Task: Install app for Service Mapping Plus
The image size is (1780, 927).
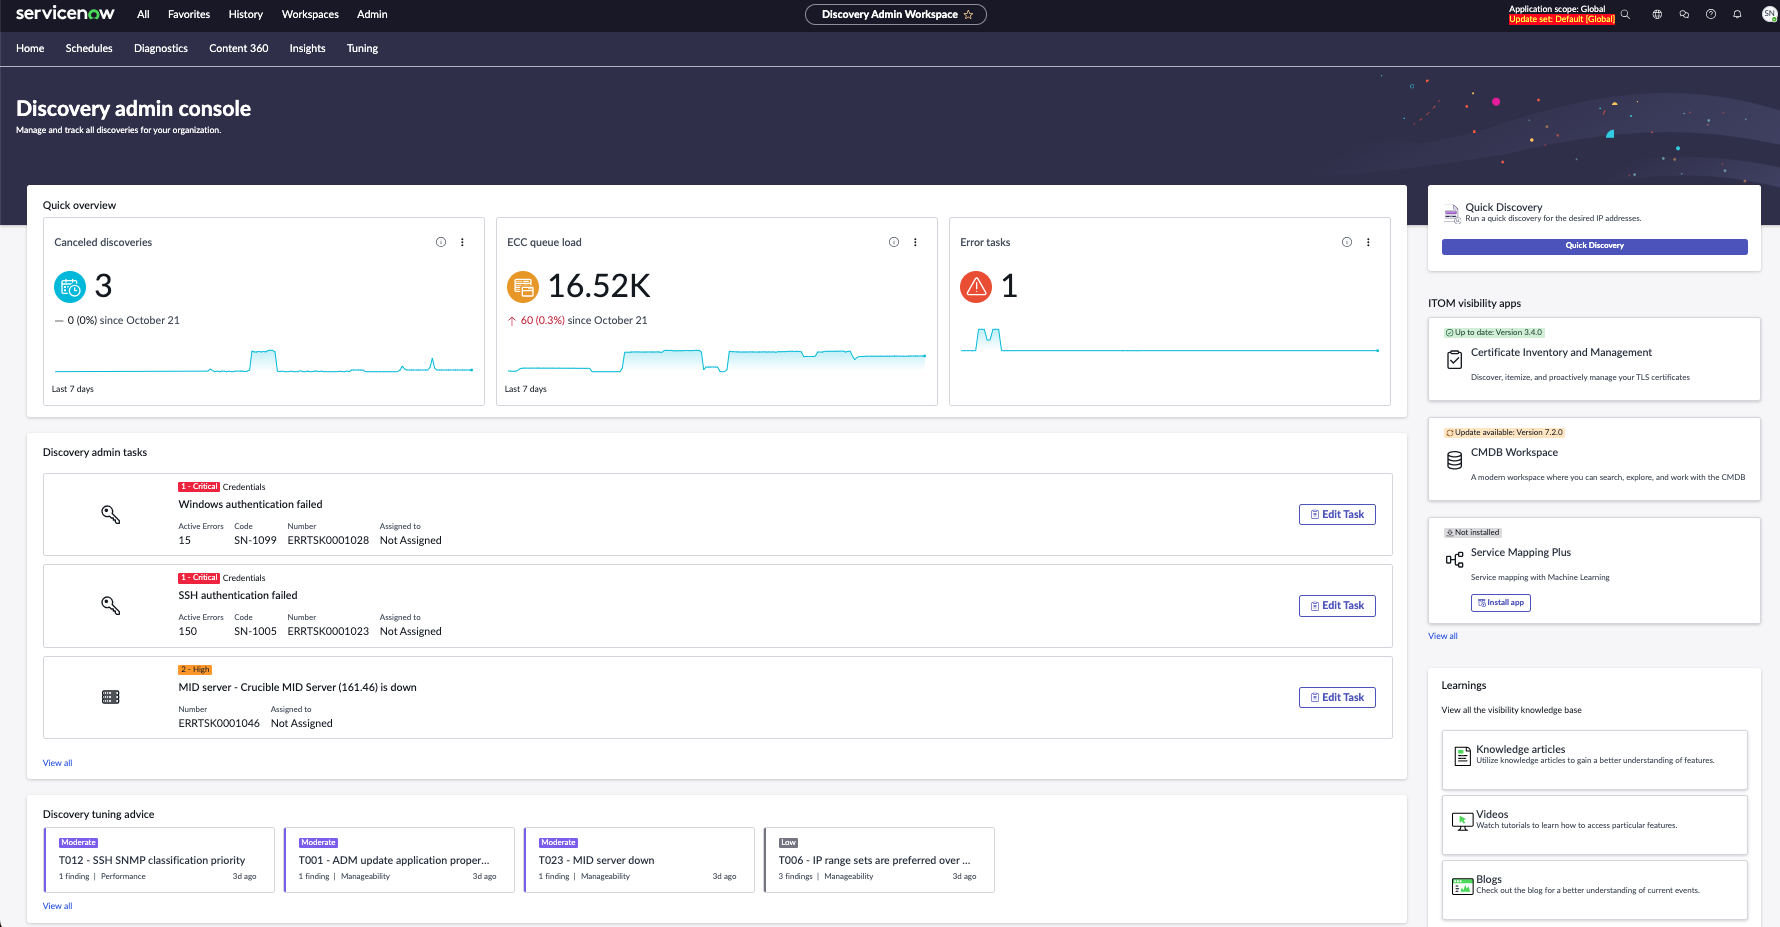Action: pyautogui.click(x=1500, y=602)
